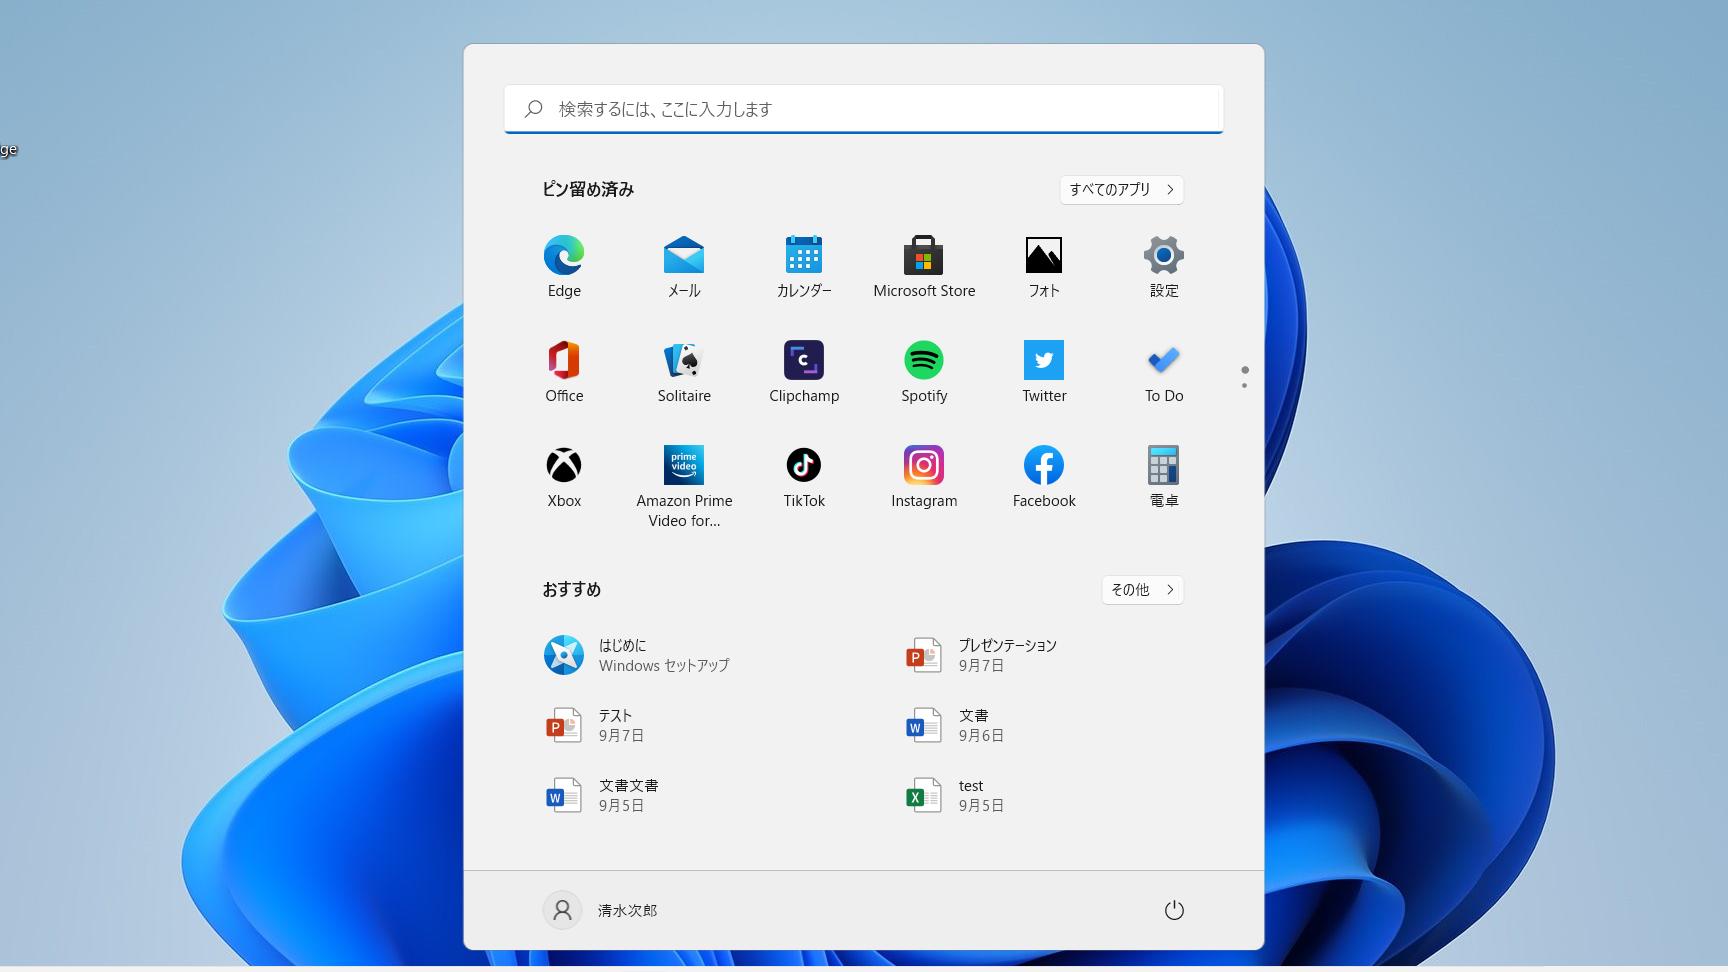Launch Microsoft To Do
The height and width of the screenshot is (972, 1728).
(x=1164, y=371)
